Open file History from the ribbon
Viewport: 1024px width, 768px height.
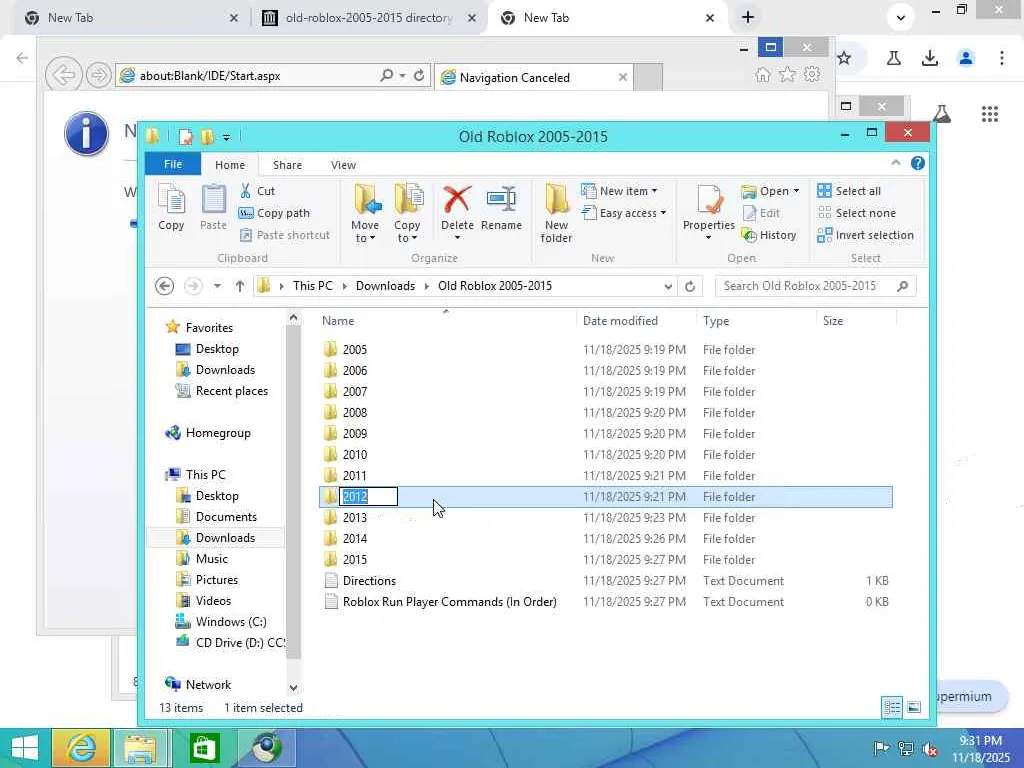[x=769, y=235]
